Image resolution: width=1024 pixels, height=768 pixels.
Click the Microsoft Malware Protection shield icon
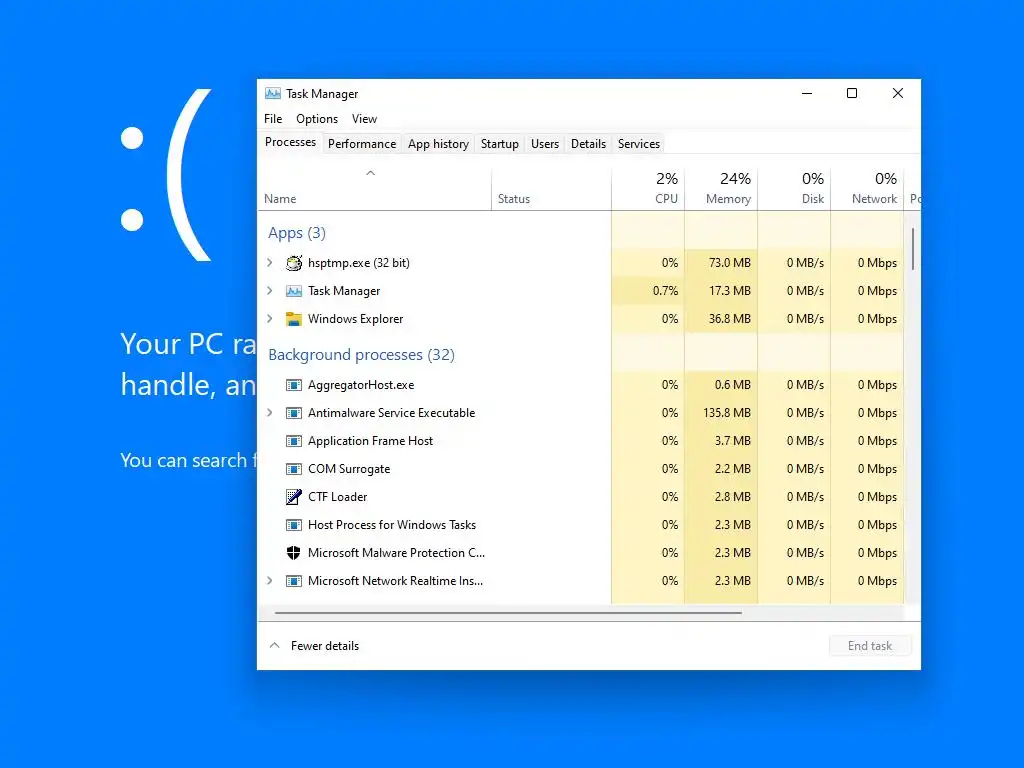coord(294,552)
